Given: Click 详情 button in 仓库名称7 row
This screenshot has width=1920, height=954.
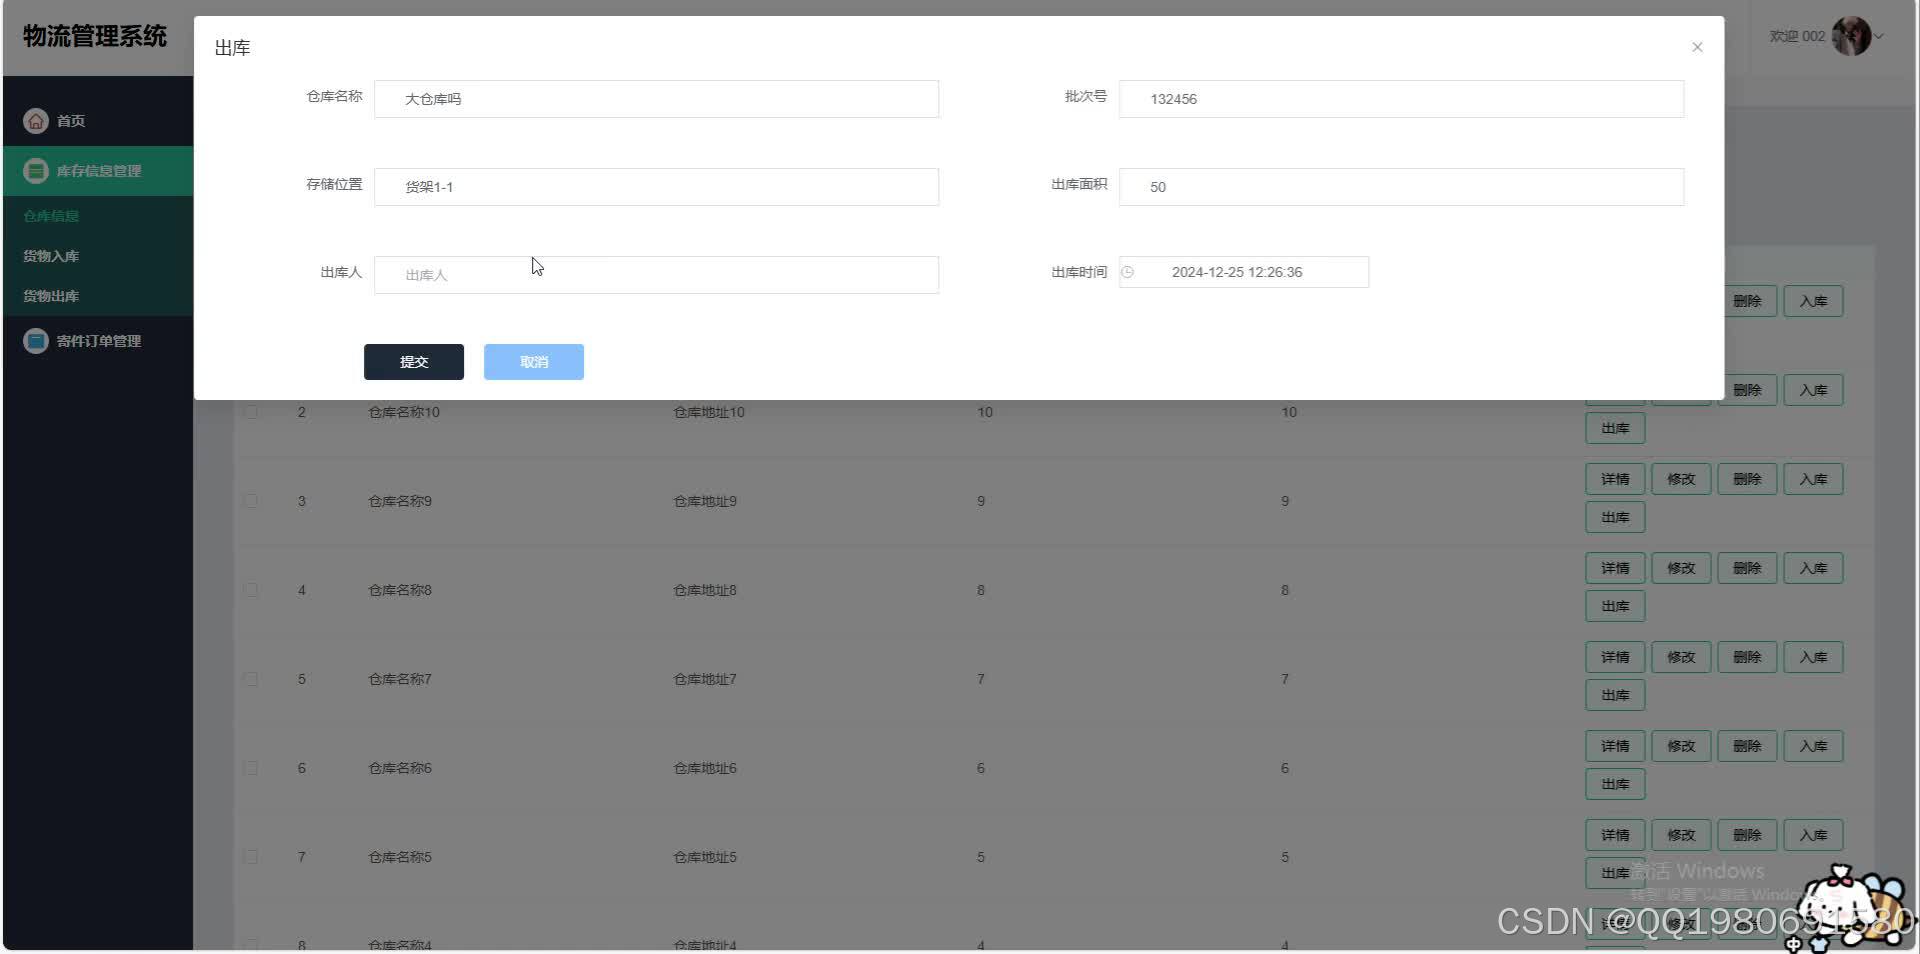Looking at the screenshot, I should click(x=1615, y=657).
